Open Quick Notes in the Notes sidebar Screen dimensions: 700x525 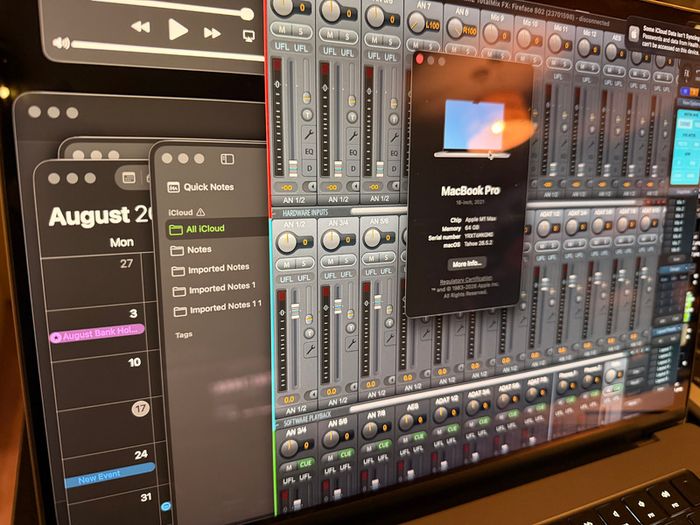(200, 187)
